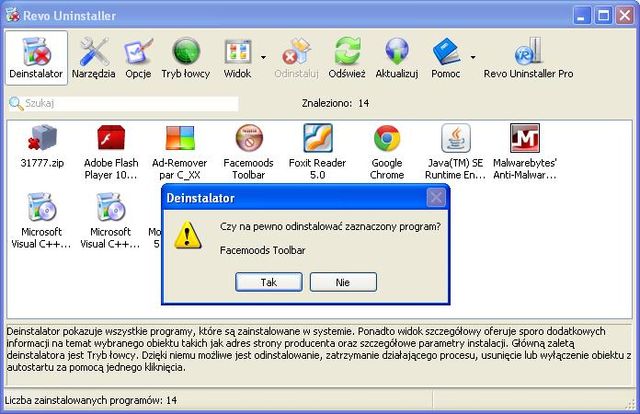Close the Revo Uninstaller window
The image size is (640, 414).
(x=624, y=16)
